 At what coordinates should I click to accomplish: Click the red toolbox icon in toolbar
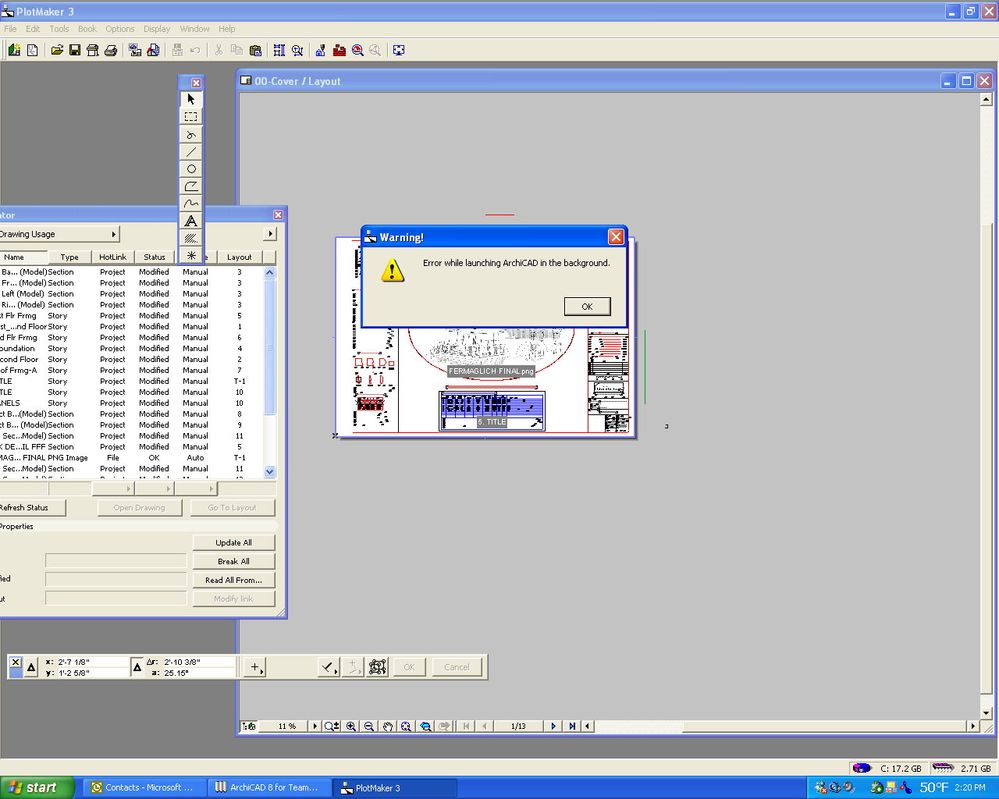tap(339, 50)
